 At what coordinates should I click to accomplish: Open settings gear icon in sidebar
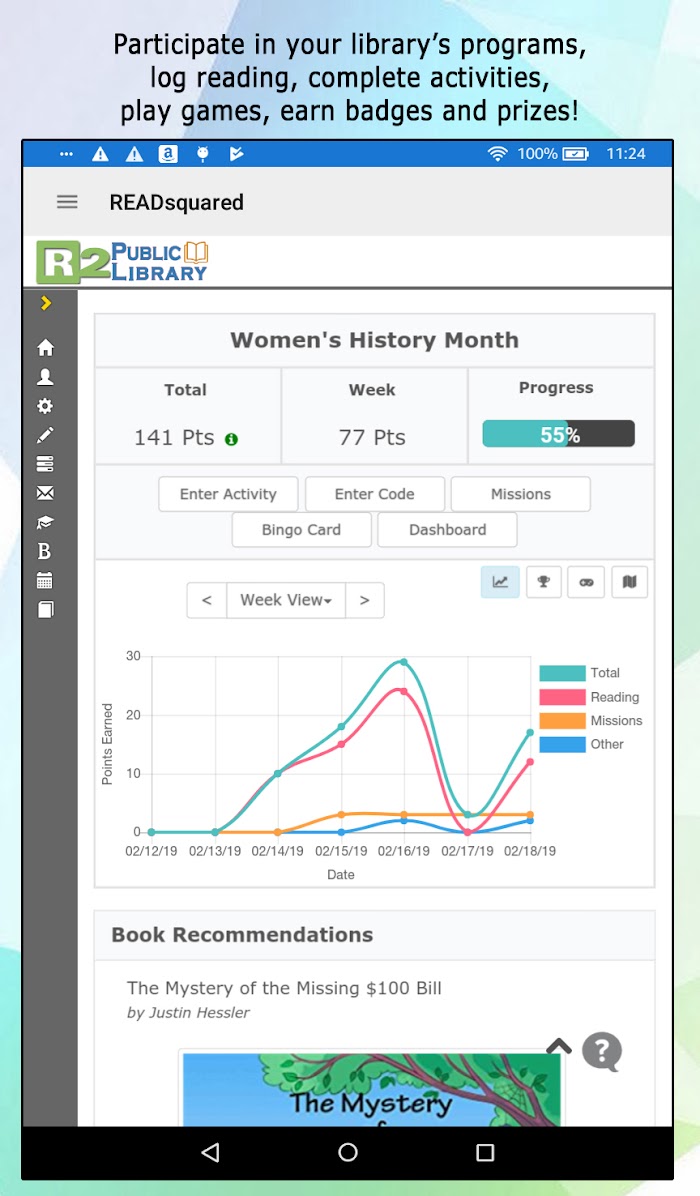pos(46,406)
